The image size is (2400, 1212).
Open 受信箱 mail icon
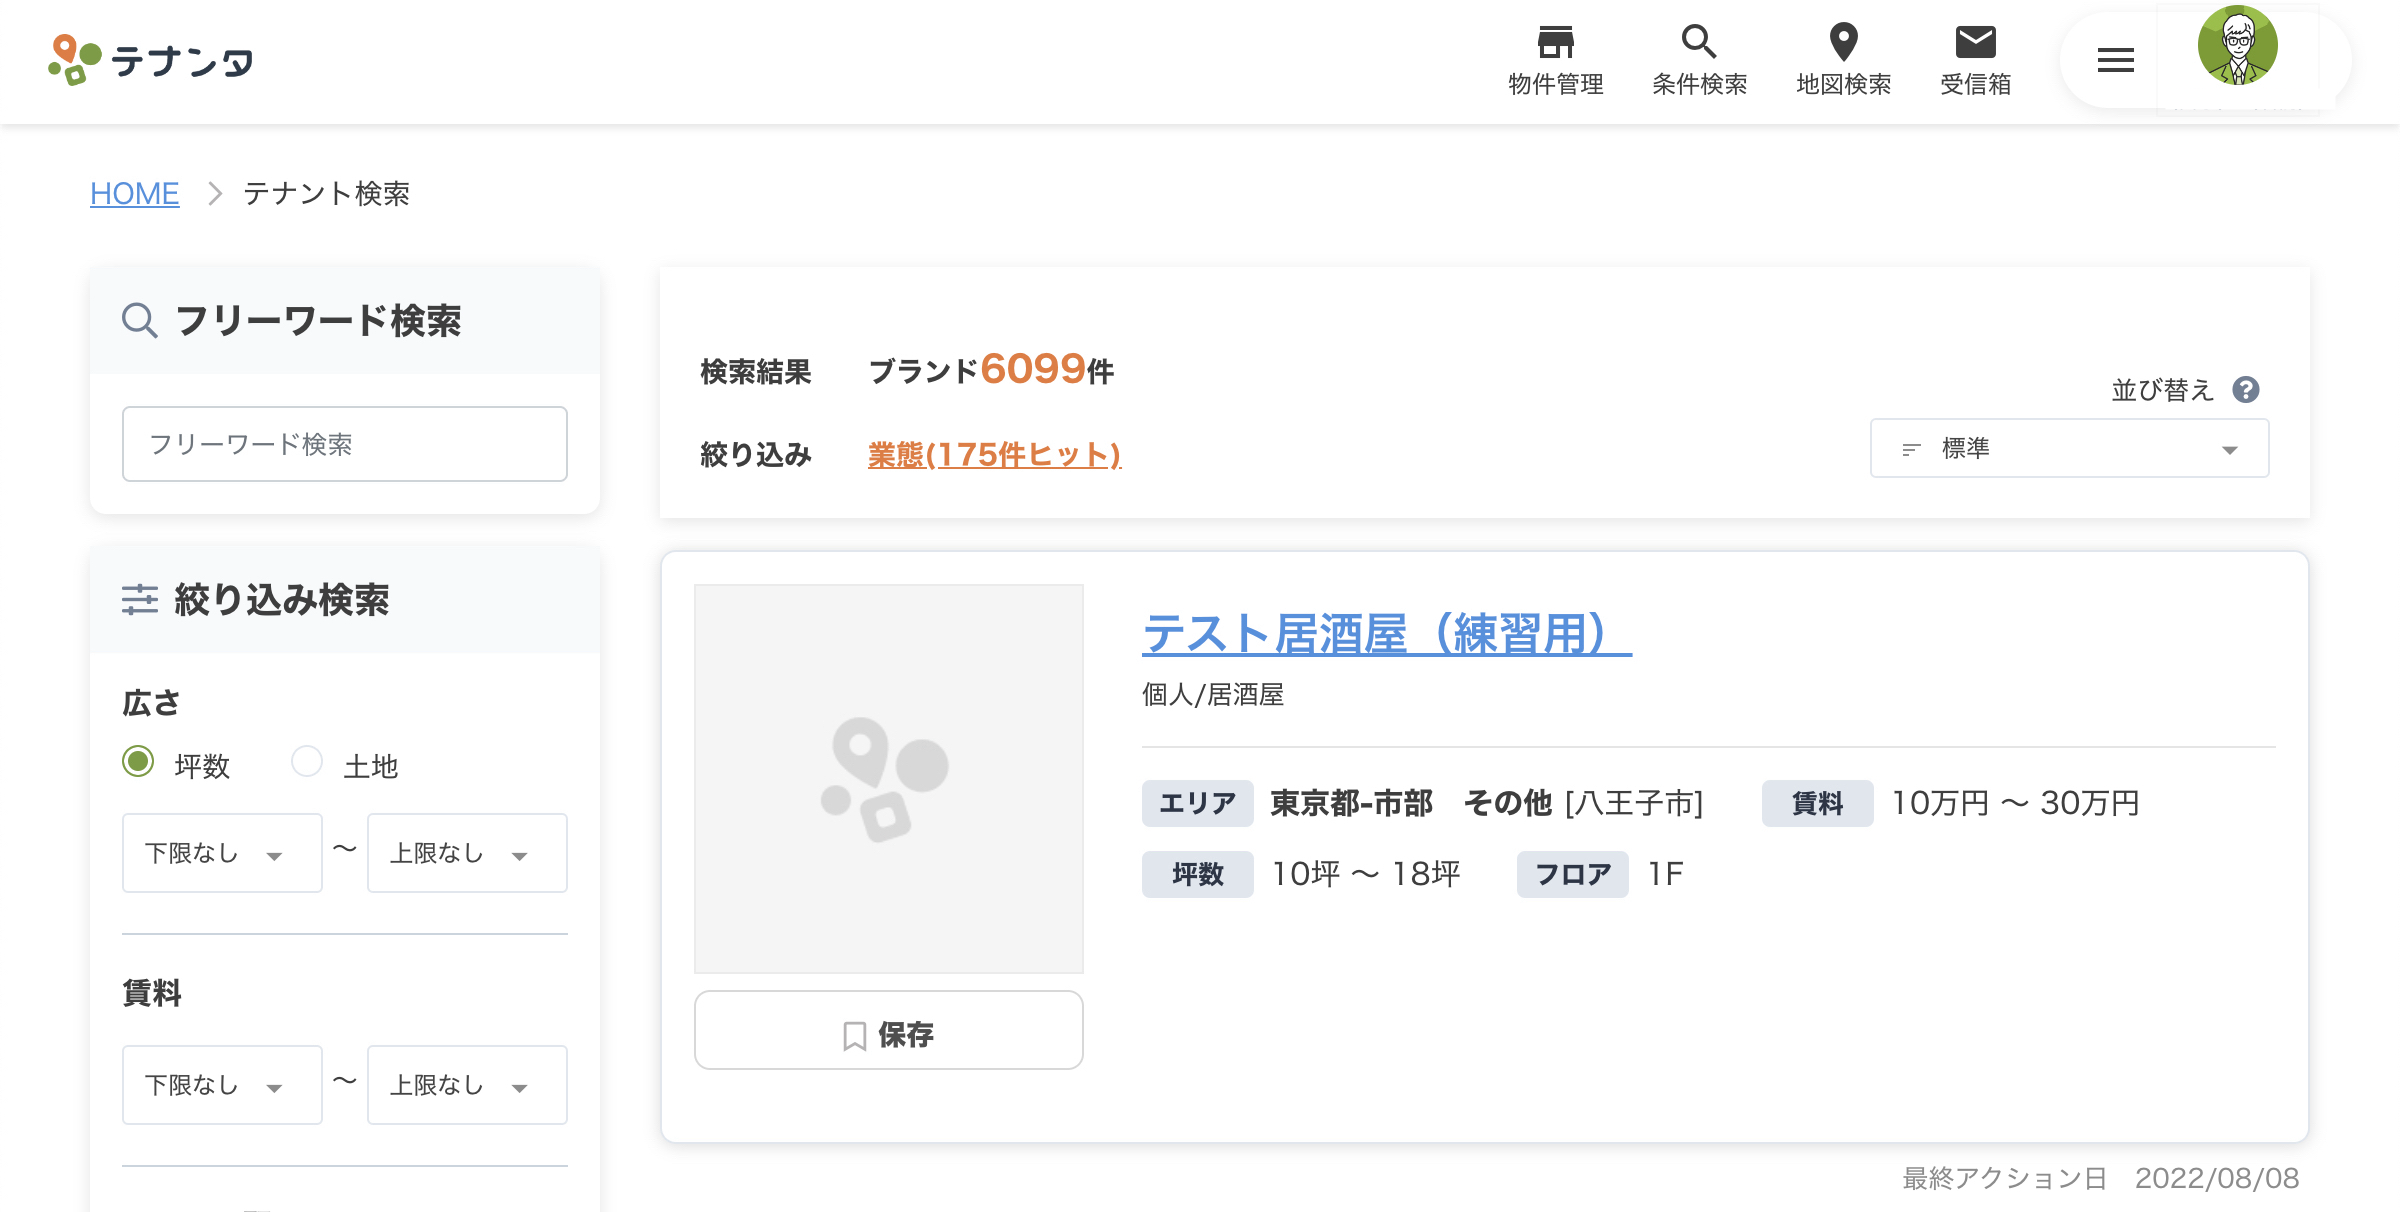[x=1975, y=43]
